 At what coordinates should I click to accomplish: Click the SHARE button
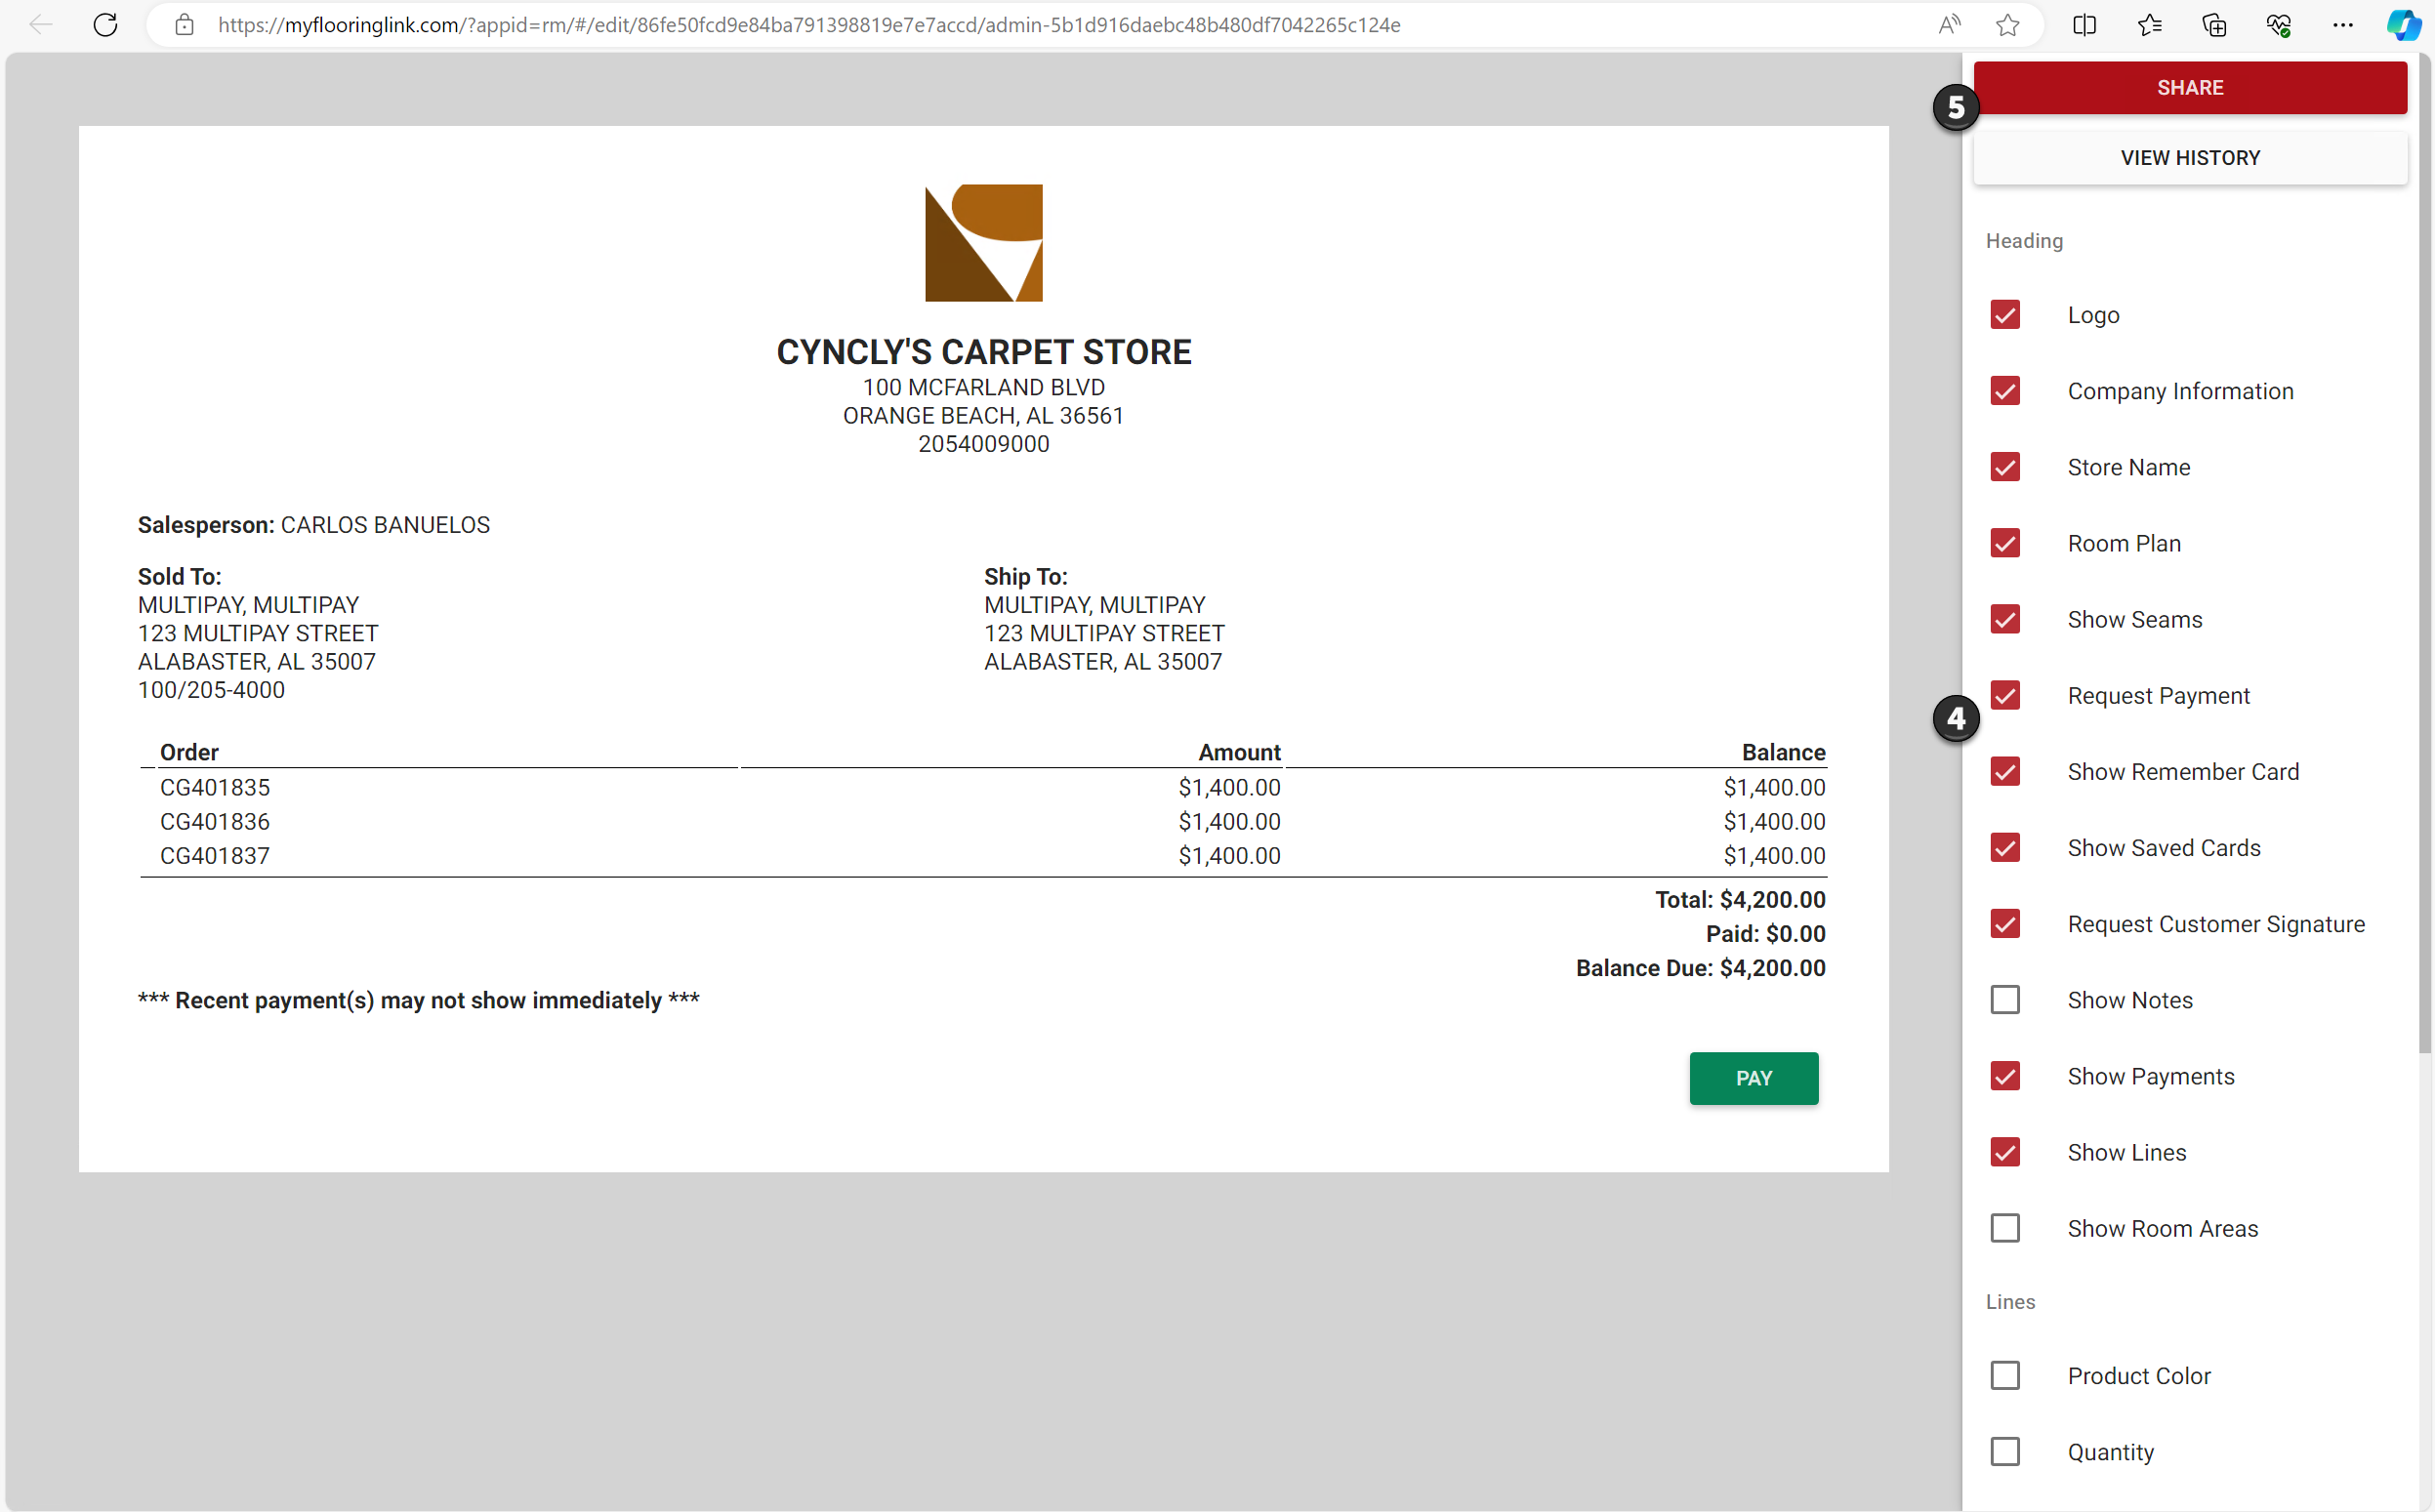point(2190,87)
